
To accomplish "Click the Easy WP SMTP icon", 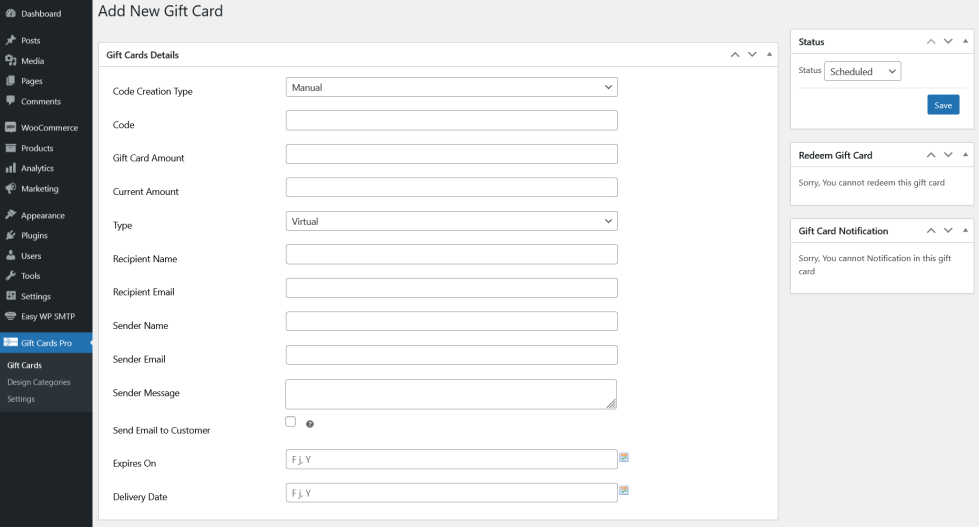I will coord(10,317).
